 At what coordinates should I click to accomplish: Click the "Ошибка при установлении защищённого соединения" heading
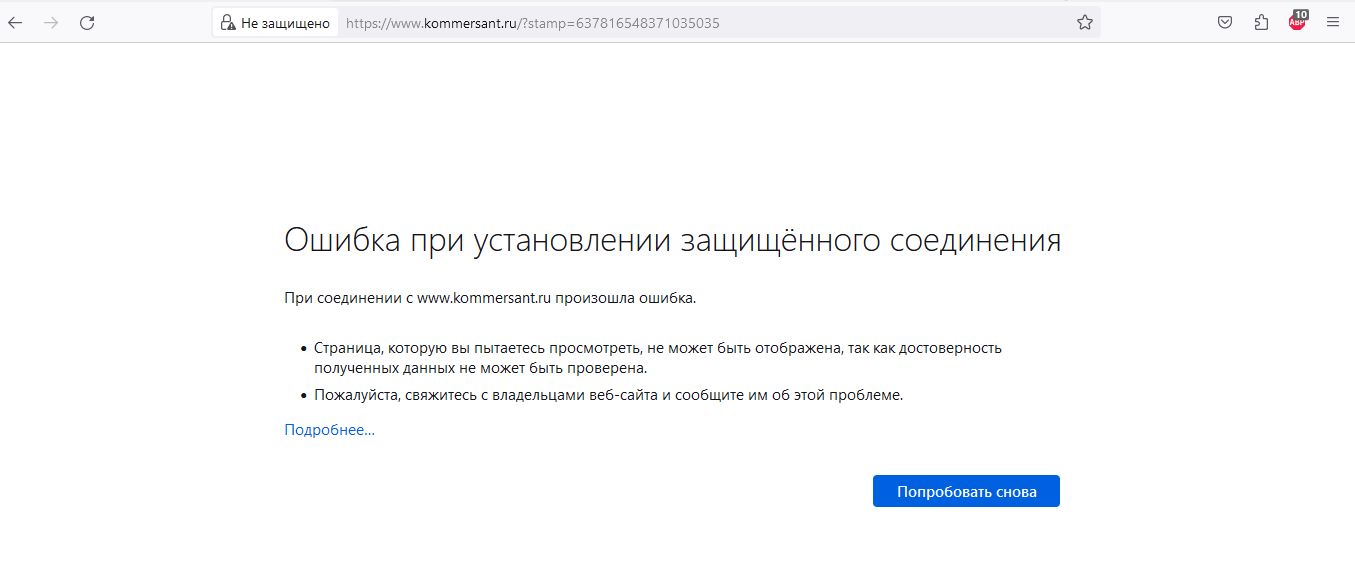672,241
